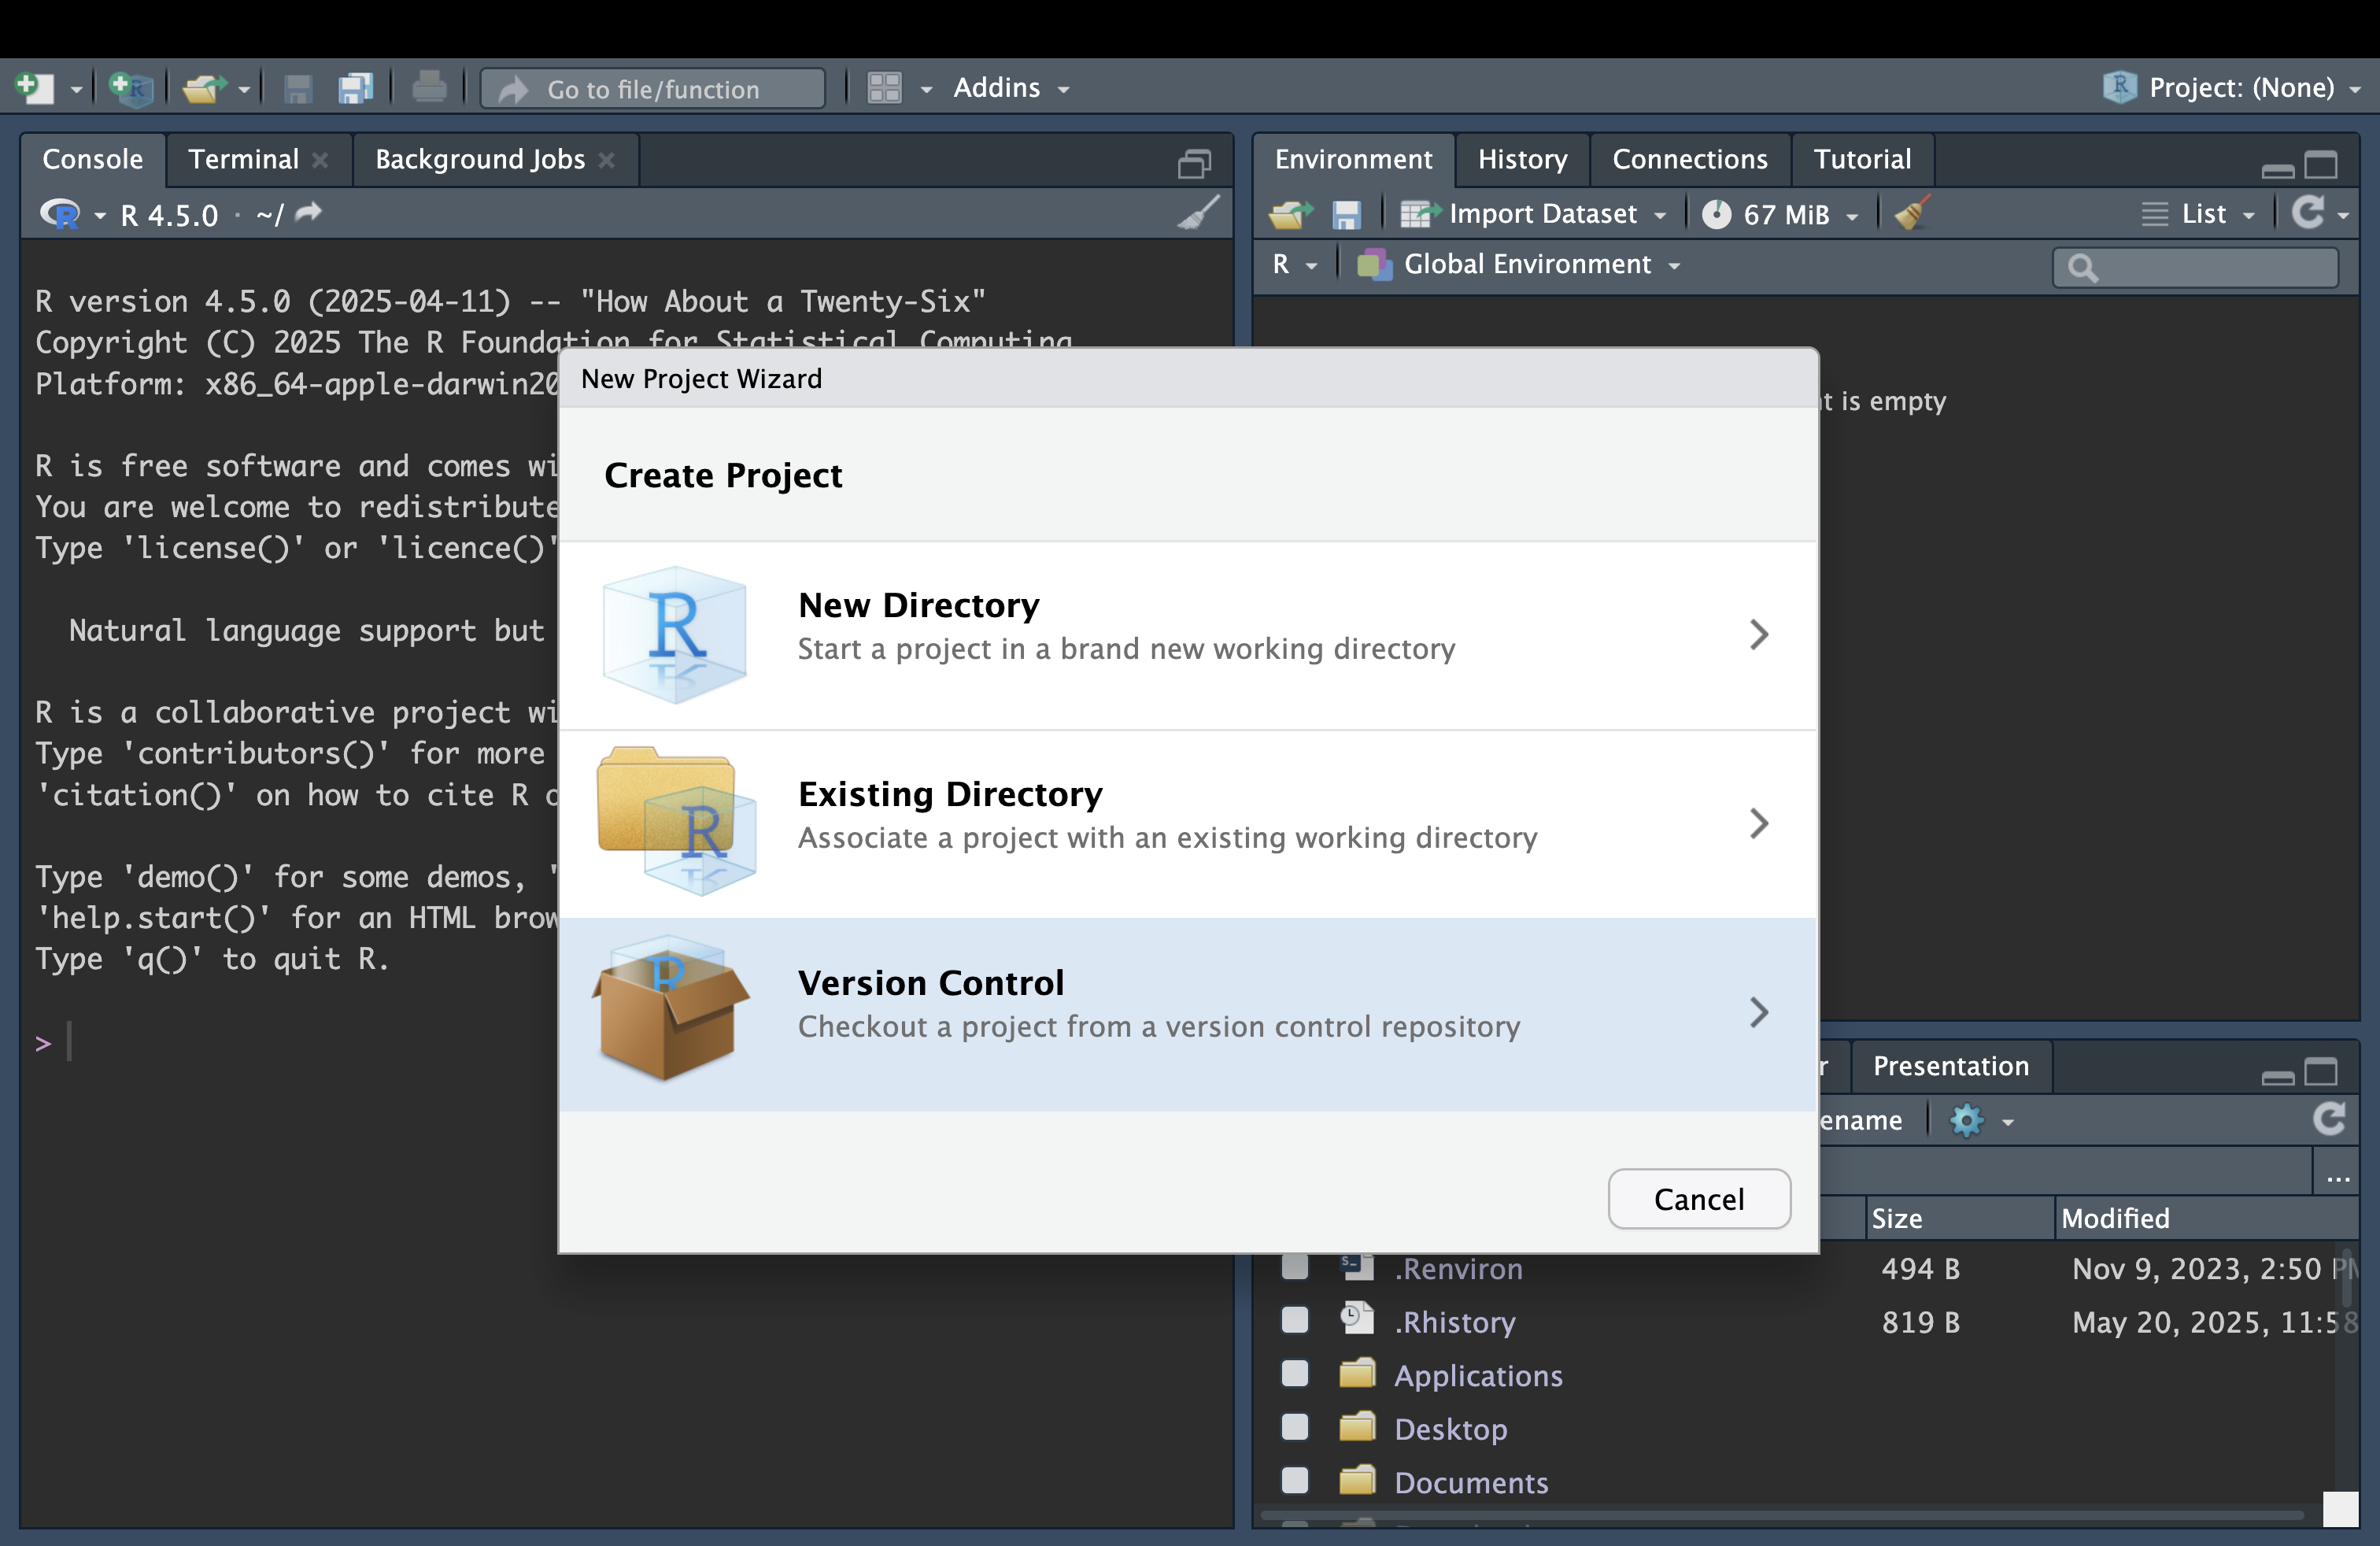Choose Existing Directory project option
This screenshot has width=2380, height=1546.
click(x=1188, y=823)
